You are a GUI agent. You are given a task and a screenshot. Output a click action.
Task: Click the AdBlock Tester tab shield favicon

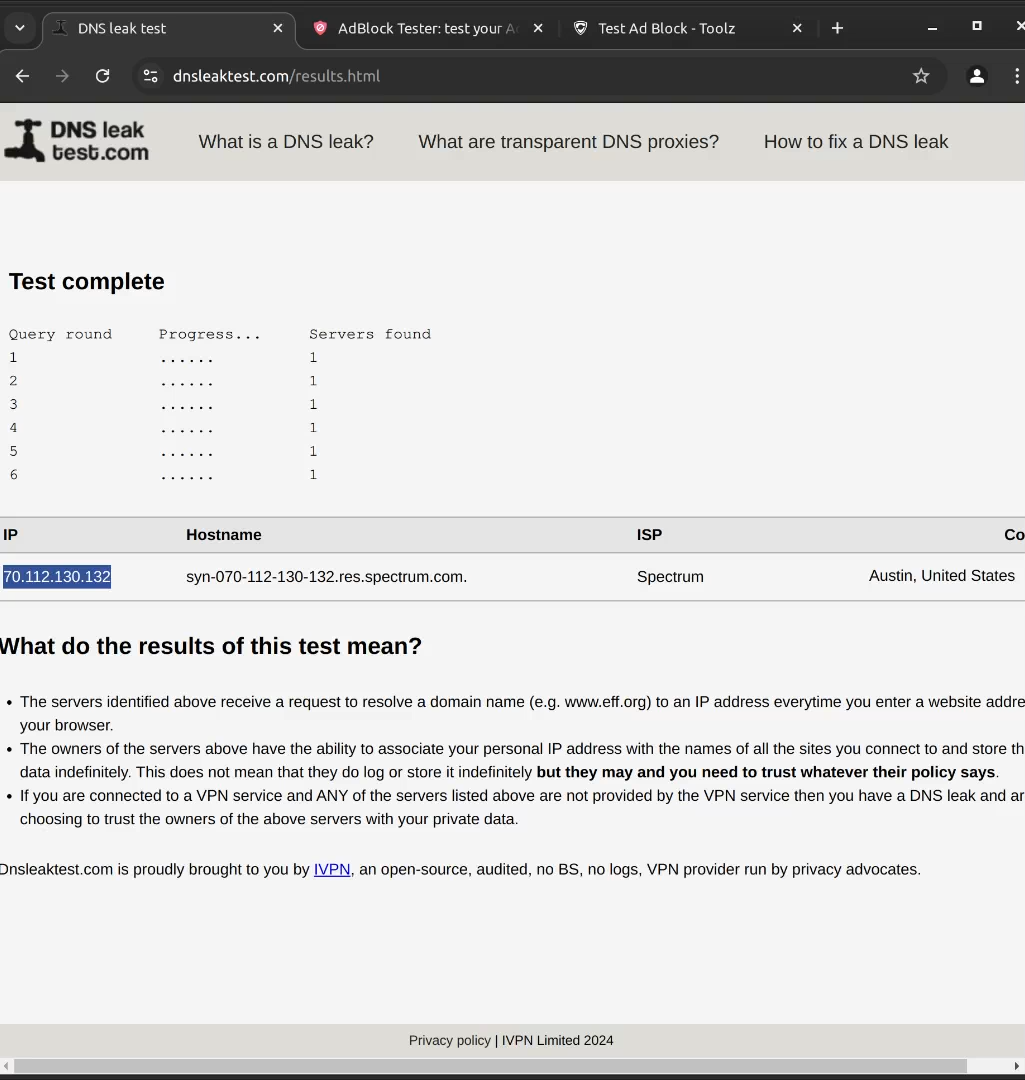coord(320,28)
